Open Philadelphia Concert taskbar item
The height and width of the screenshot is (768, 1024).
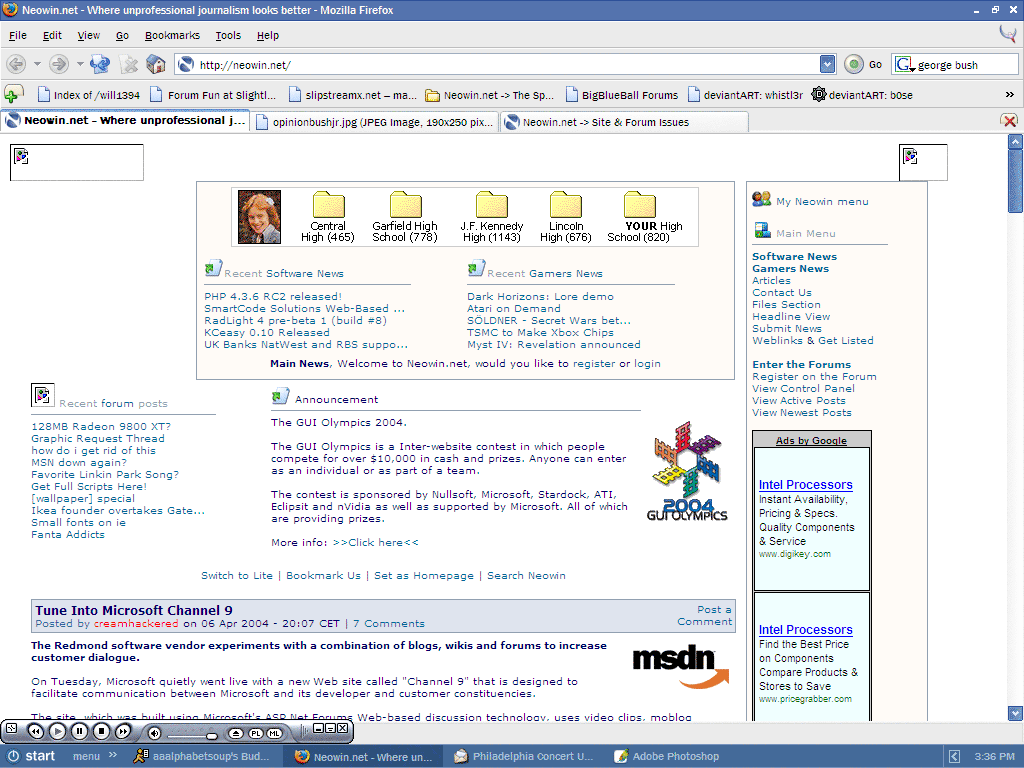click(x=524, y=756)
